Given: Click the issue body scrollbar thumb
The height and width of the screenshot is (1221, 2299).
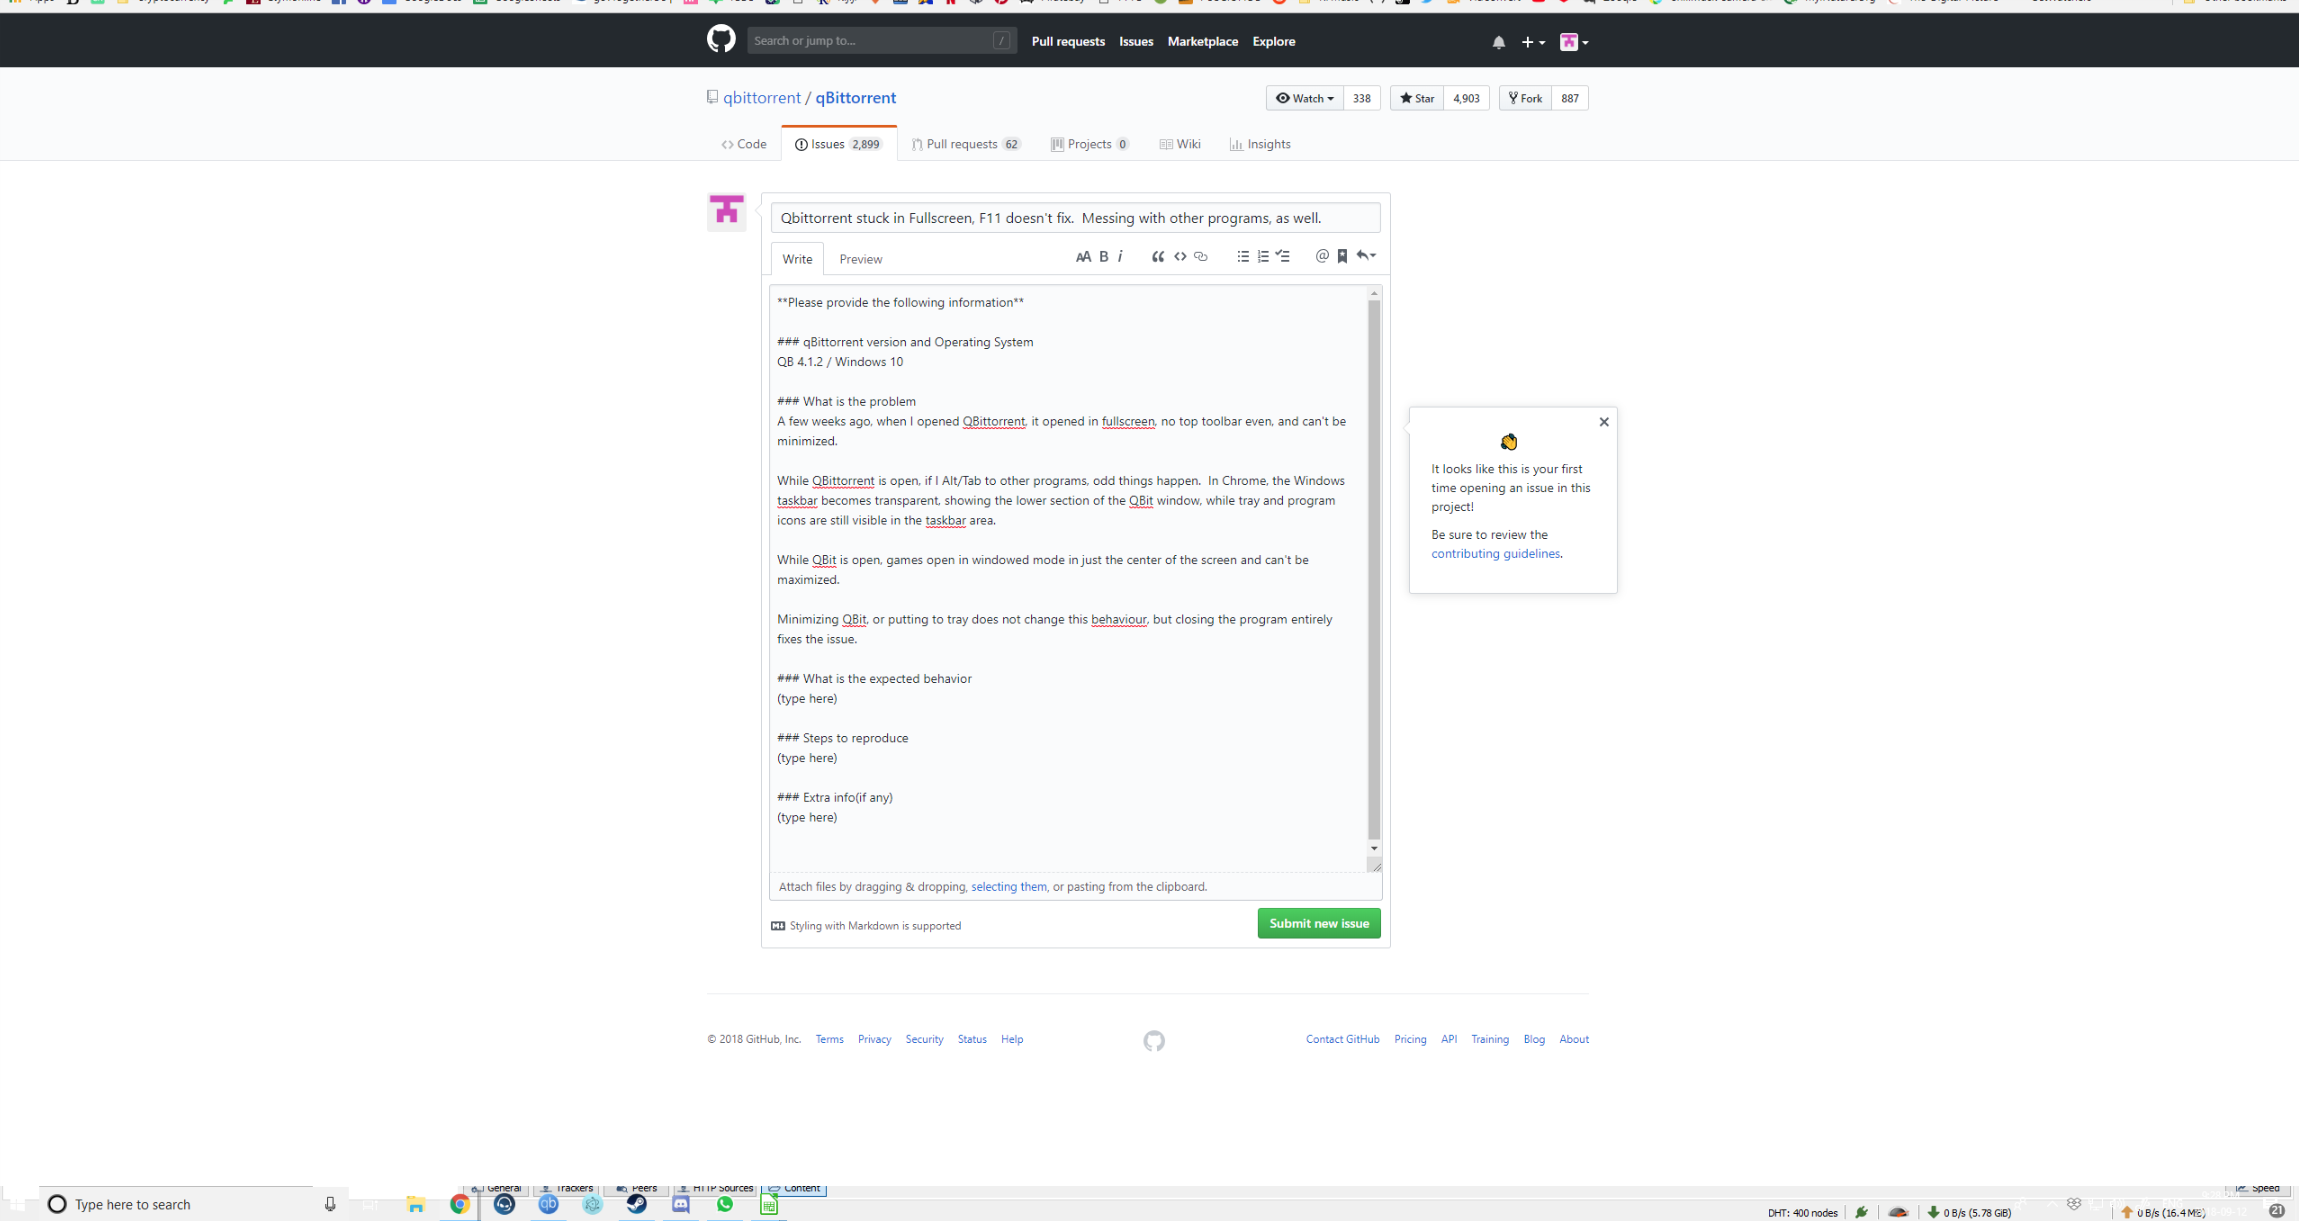Looking at the screenshot, I should coord(1374,570).
